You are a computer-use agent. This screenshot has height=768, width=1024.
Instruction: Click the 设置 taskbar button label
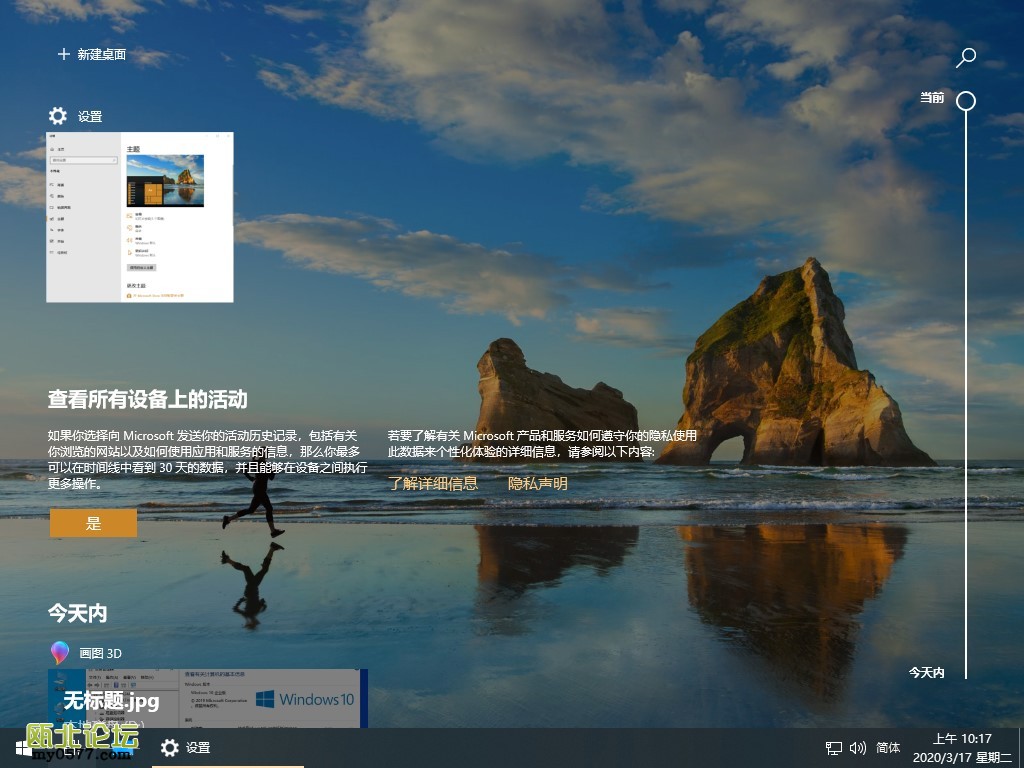click(x=198, y=748)
